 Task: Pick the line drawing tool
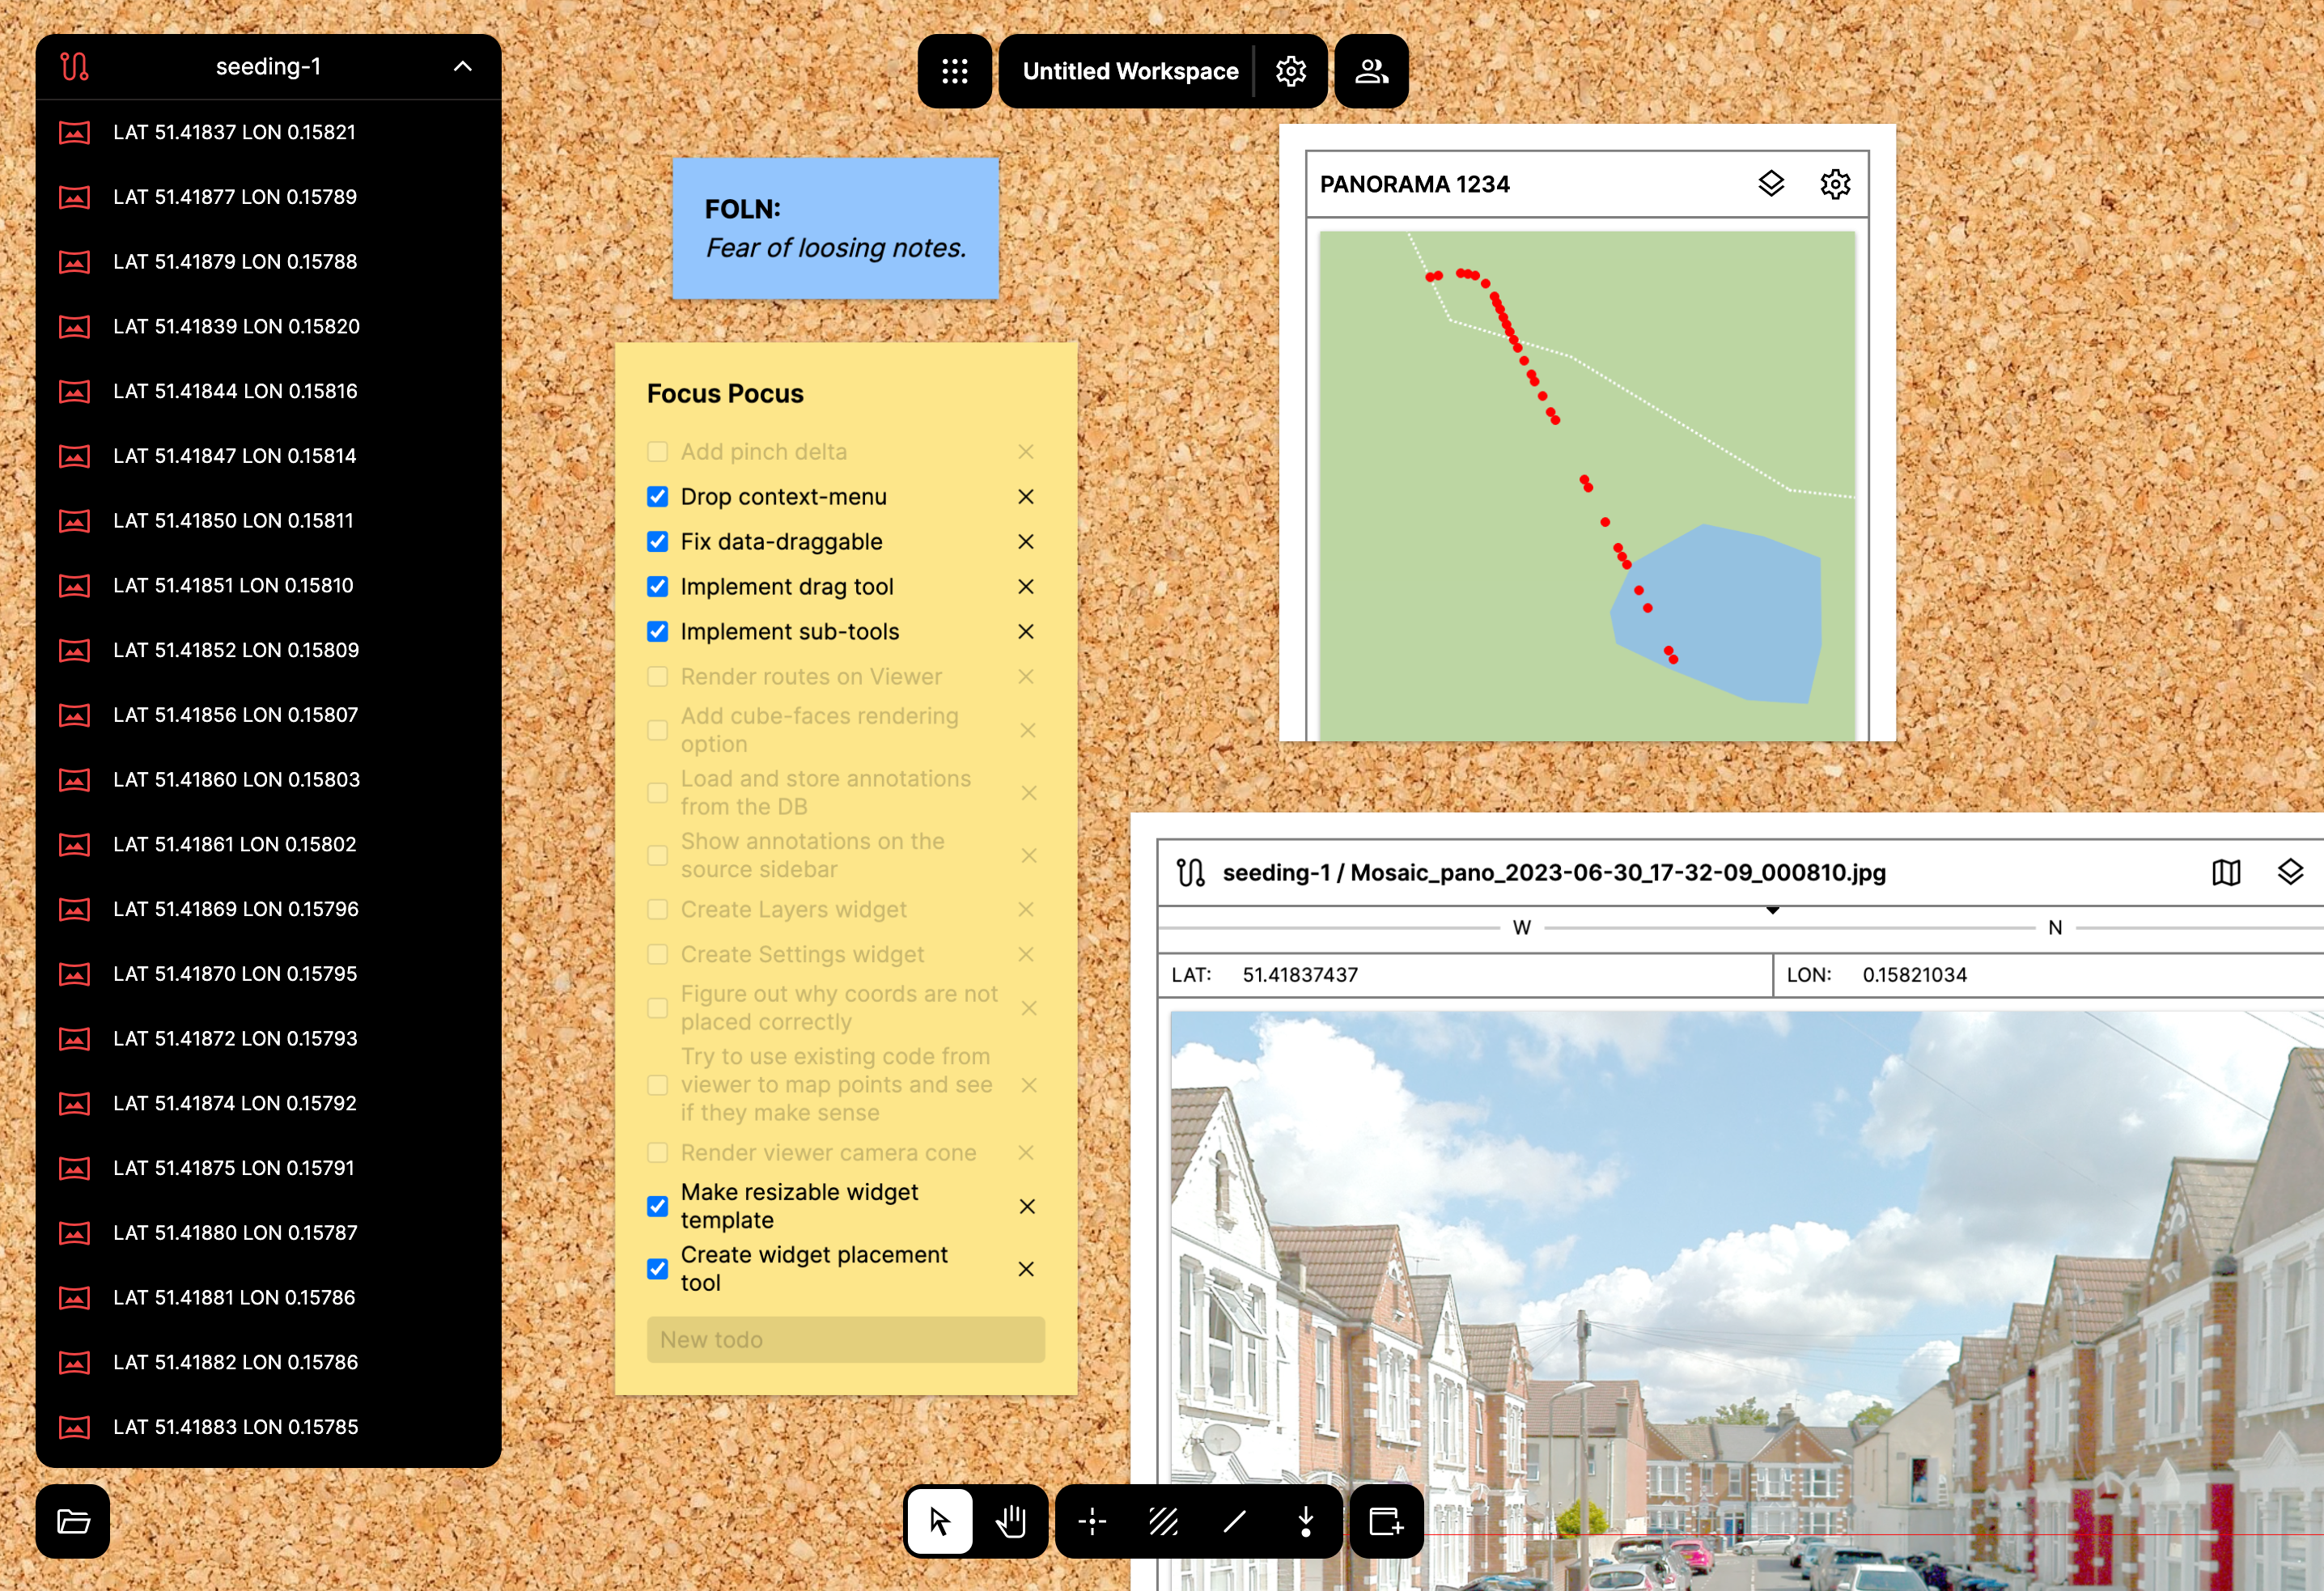coord(1234,1521)
